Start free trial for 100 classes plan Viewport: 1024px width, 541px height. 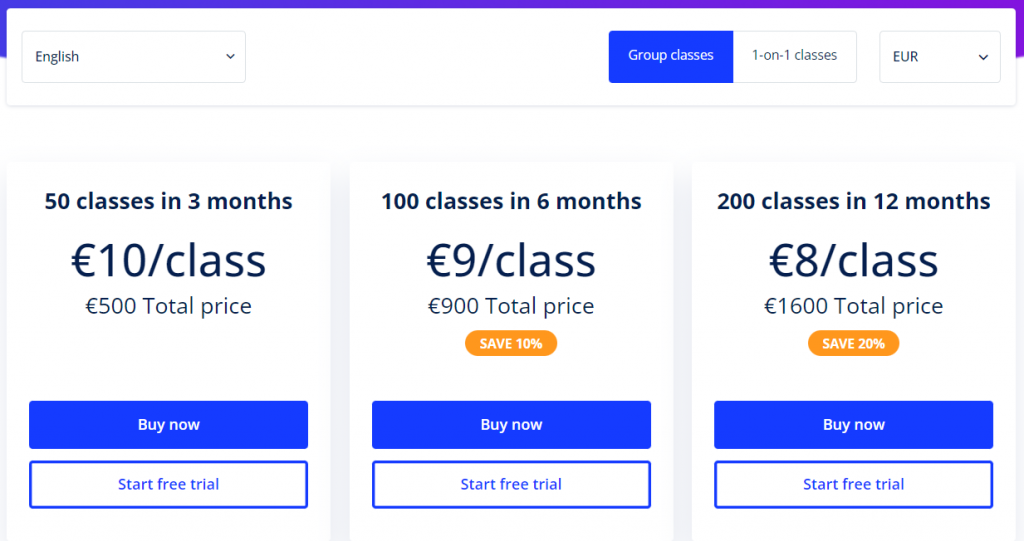511,484
